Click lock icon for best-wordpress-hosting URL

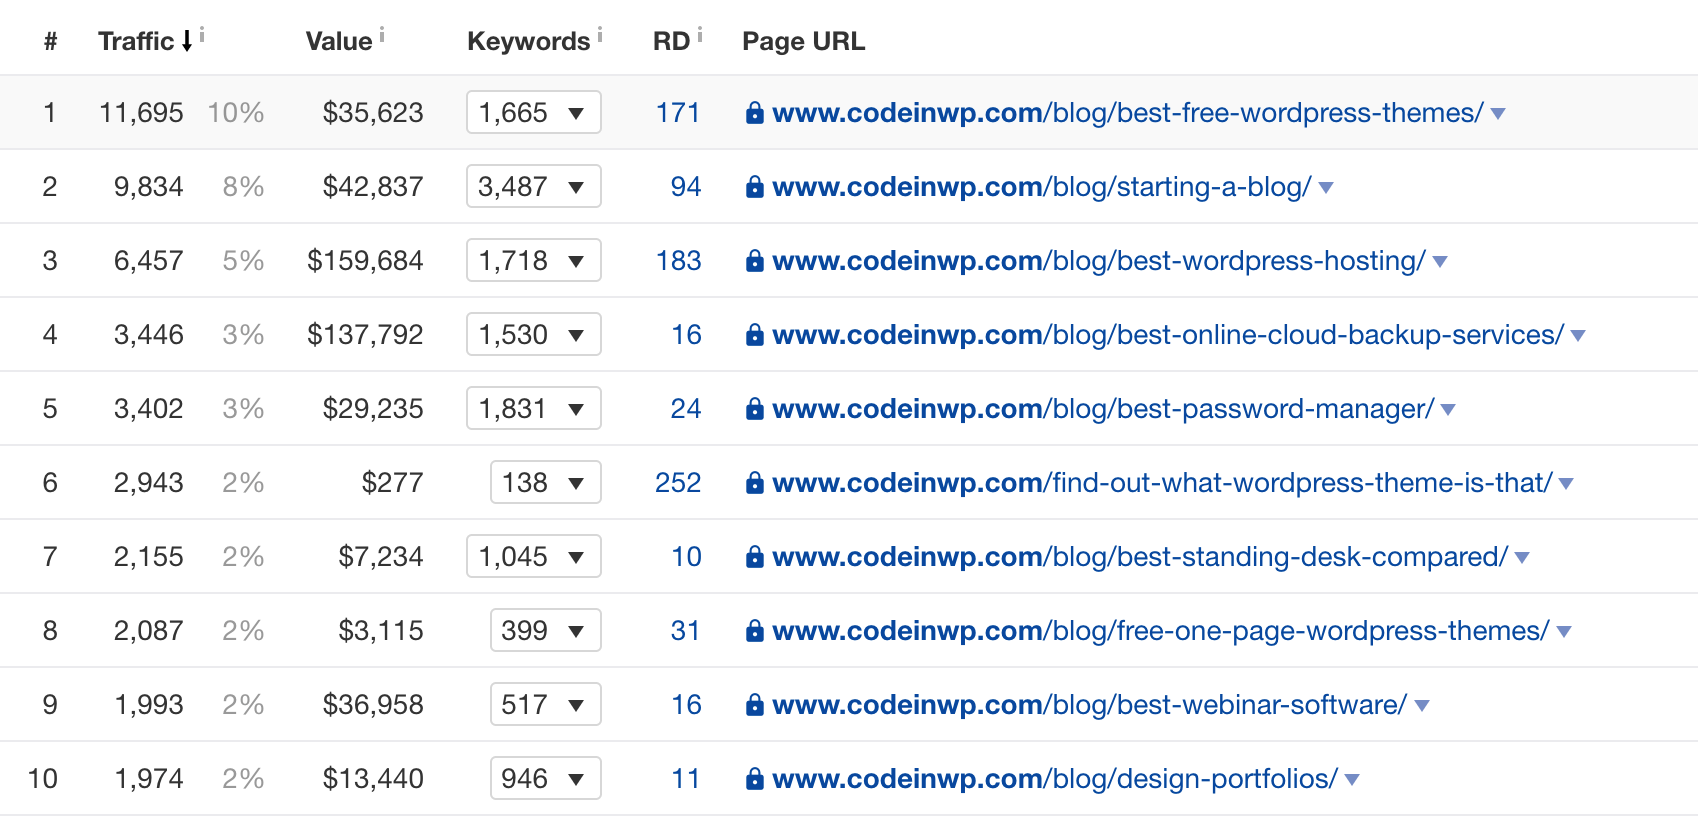coord(755,261)
